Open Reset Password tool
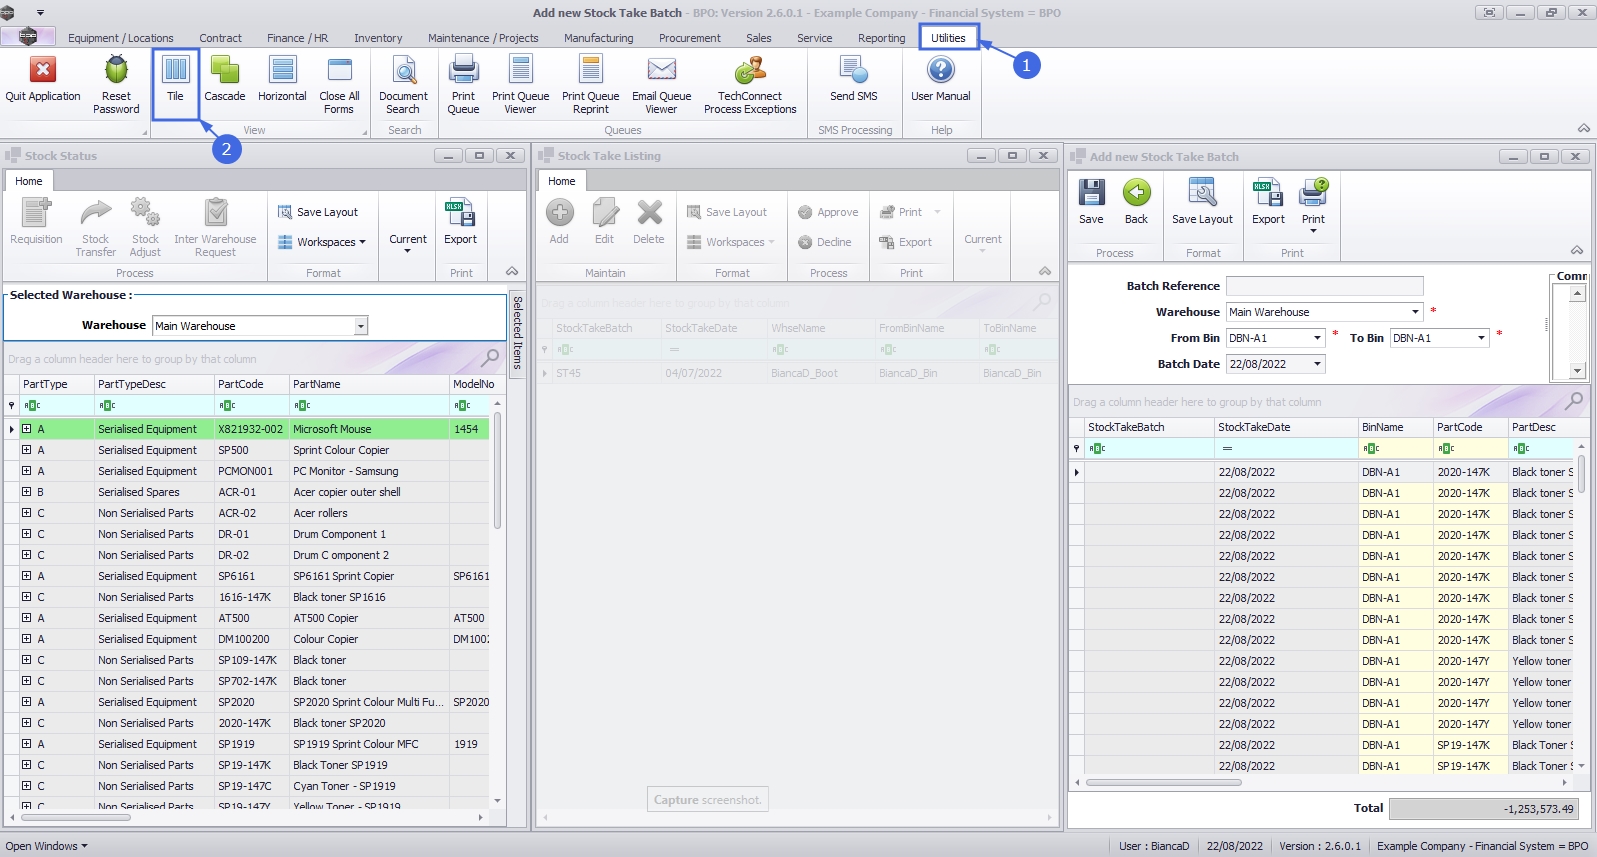1597x857 pixels. 116,85
